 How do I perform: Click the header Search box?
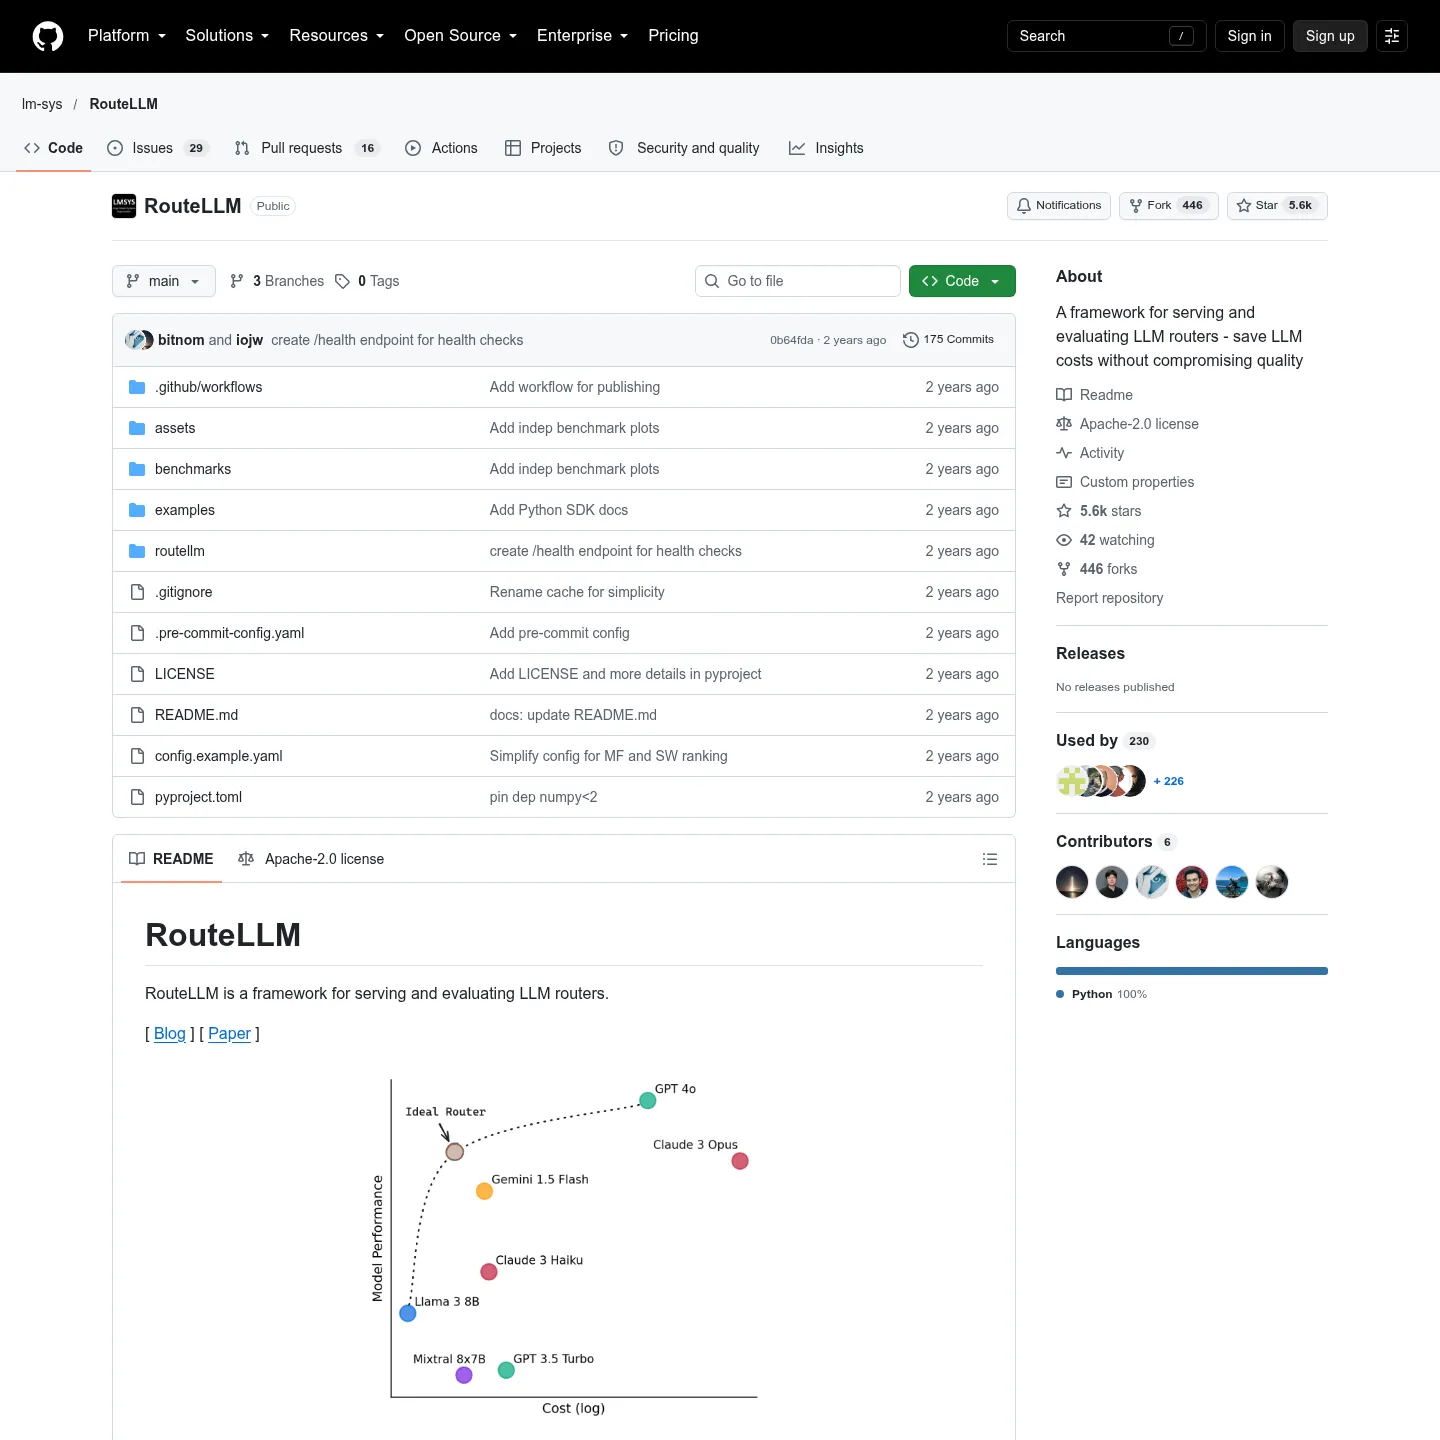pyautogui.click(x=1106, y=36)
